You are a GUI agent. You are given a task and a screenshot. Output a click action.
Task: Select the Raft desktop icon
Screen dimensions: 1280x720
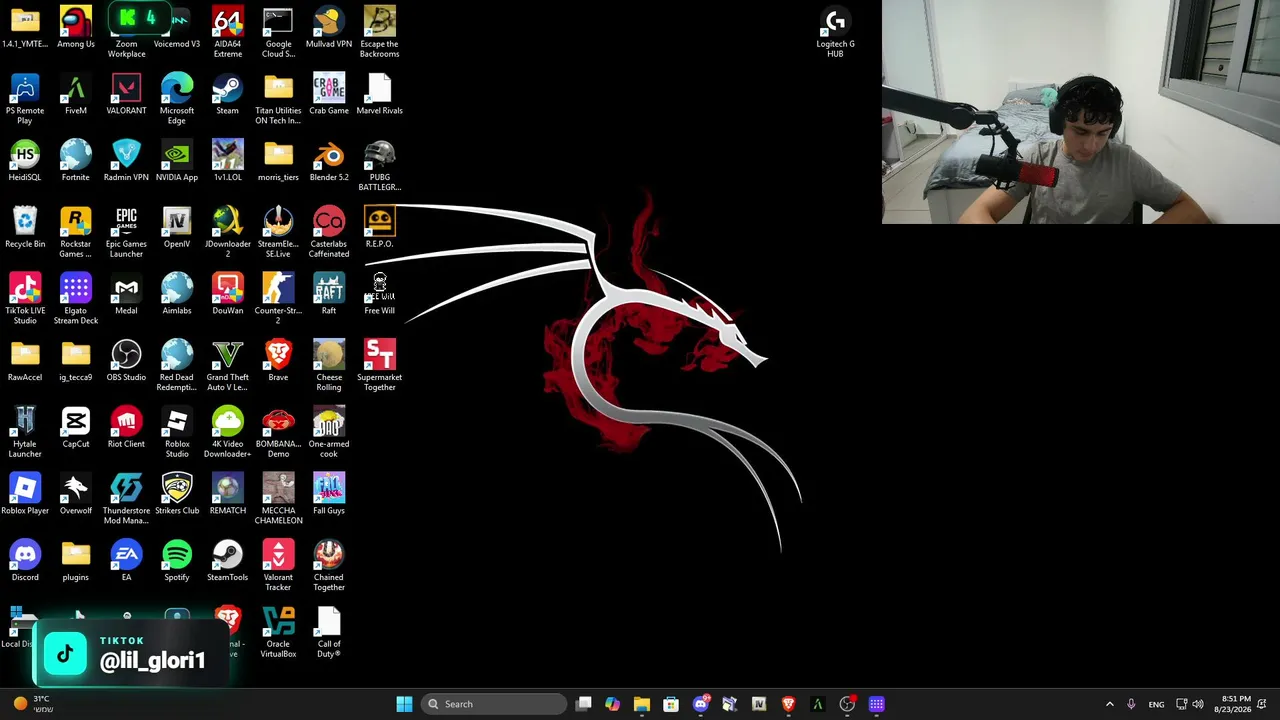tap(329, 294)
